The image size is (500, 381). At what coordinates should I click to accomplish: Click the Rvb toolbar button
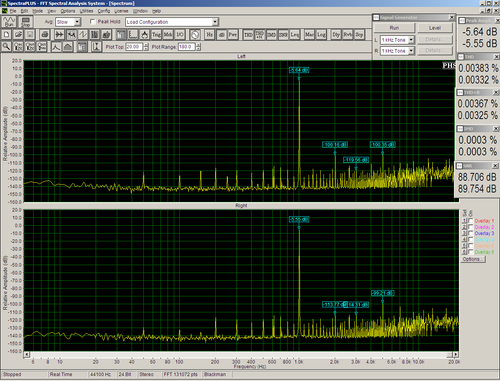(347, 34)
